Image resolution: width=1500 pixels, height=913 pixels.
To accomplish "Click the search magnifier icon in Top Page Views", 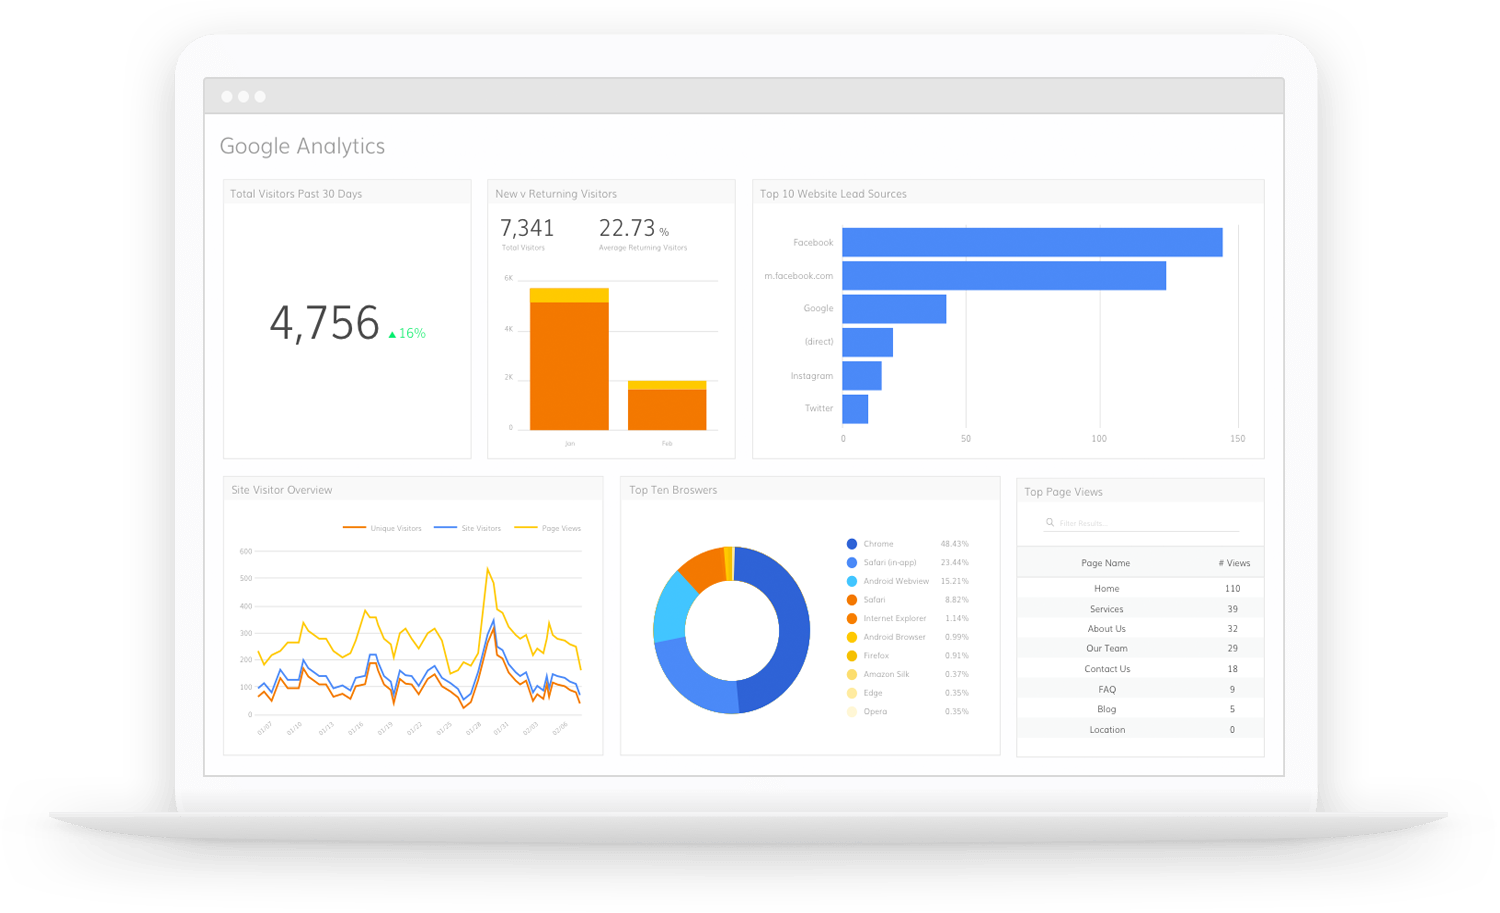I will pos(1049,523).
